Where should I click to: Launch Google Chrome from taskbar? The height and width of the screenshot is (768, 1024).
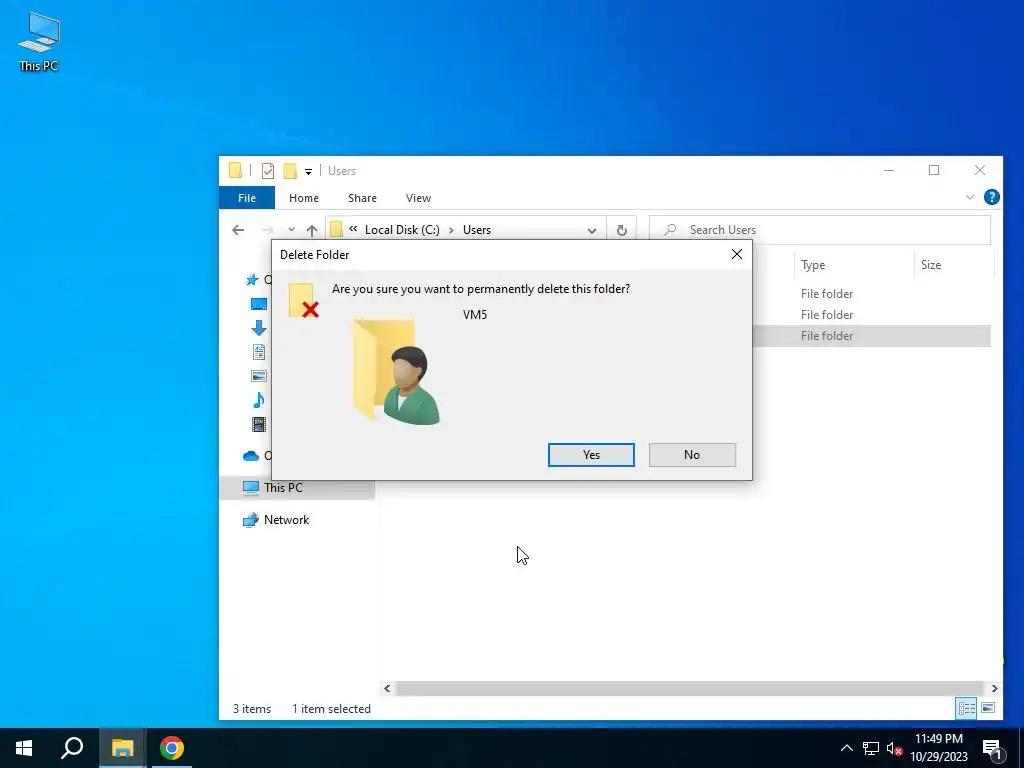coord(172,748)
